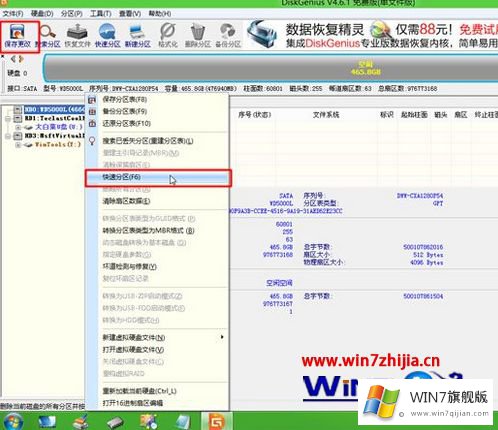Image resolution: width=498 pixels, height=430 pixels.
Task: Collapse the HD3:MsftVirtual tree node
Action: point(8,136)
